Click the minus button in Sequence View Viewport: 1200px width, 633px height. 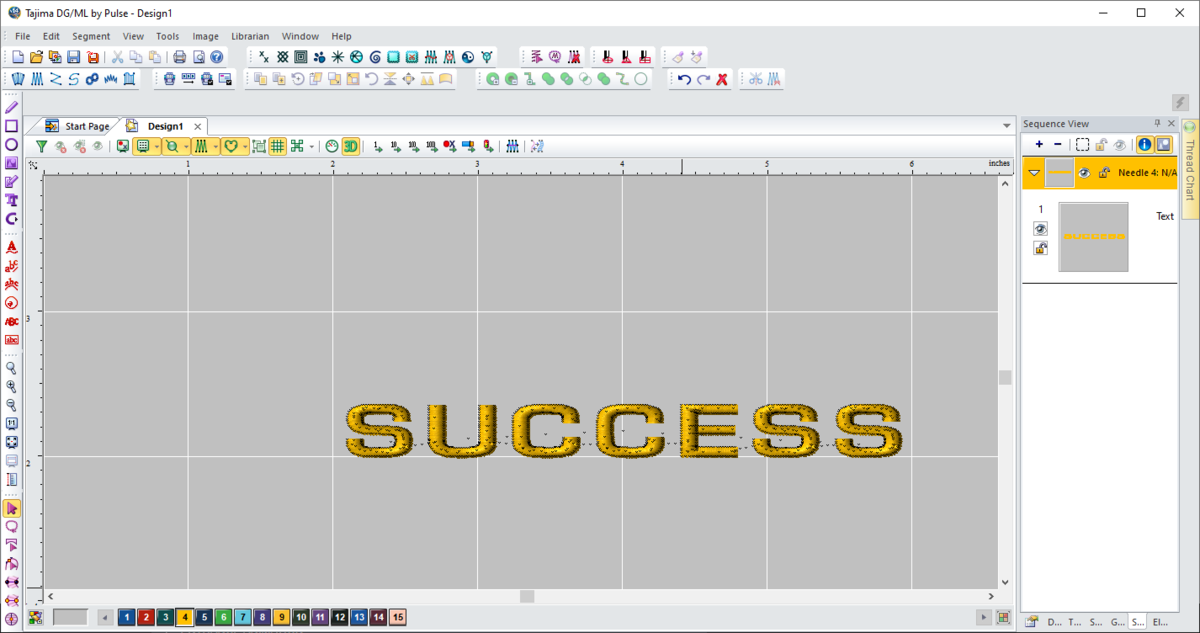(x=1057, y=143)
